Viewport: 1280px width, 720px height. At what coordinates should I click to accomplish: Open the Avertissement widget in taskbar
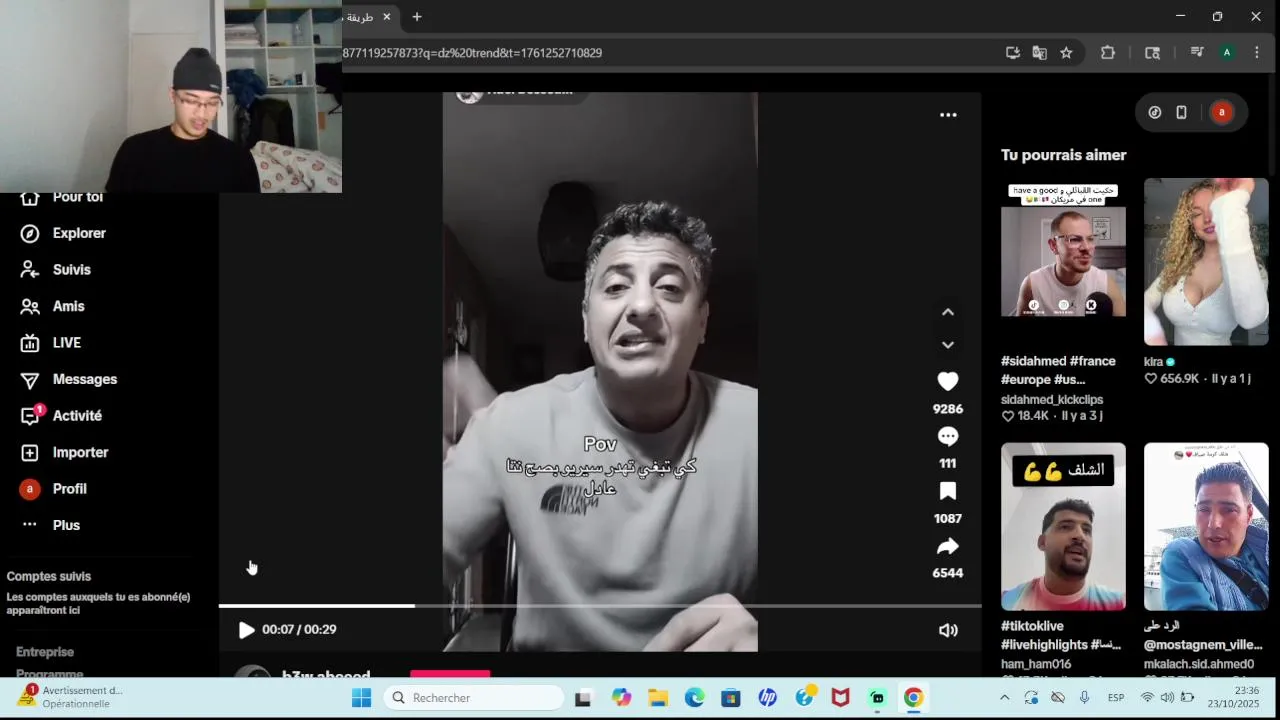coord(70,697)
